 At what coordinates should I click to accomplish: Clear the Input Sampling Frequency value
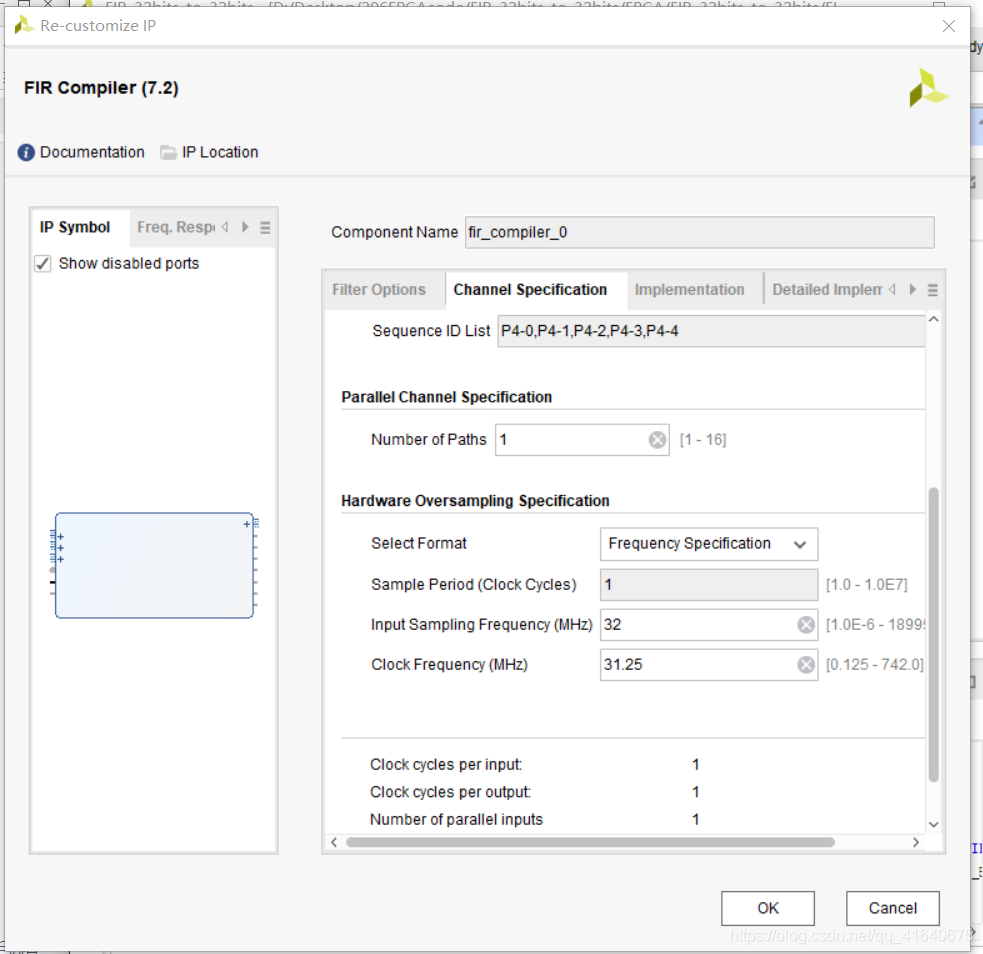tap(806, 625)
